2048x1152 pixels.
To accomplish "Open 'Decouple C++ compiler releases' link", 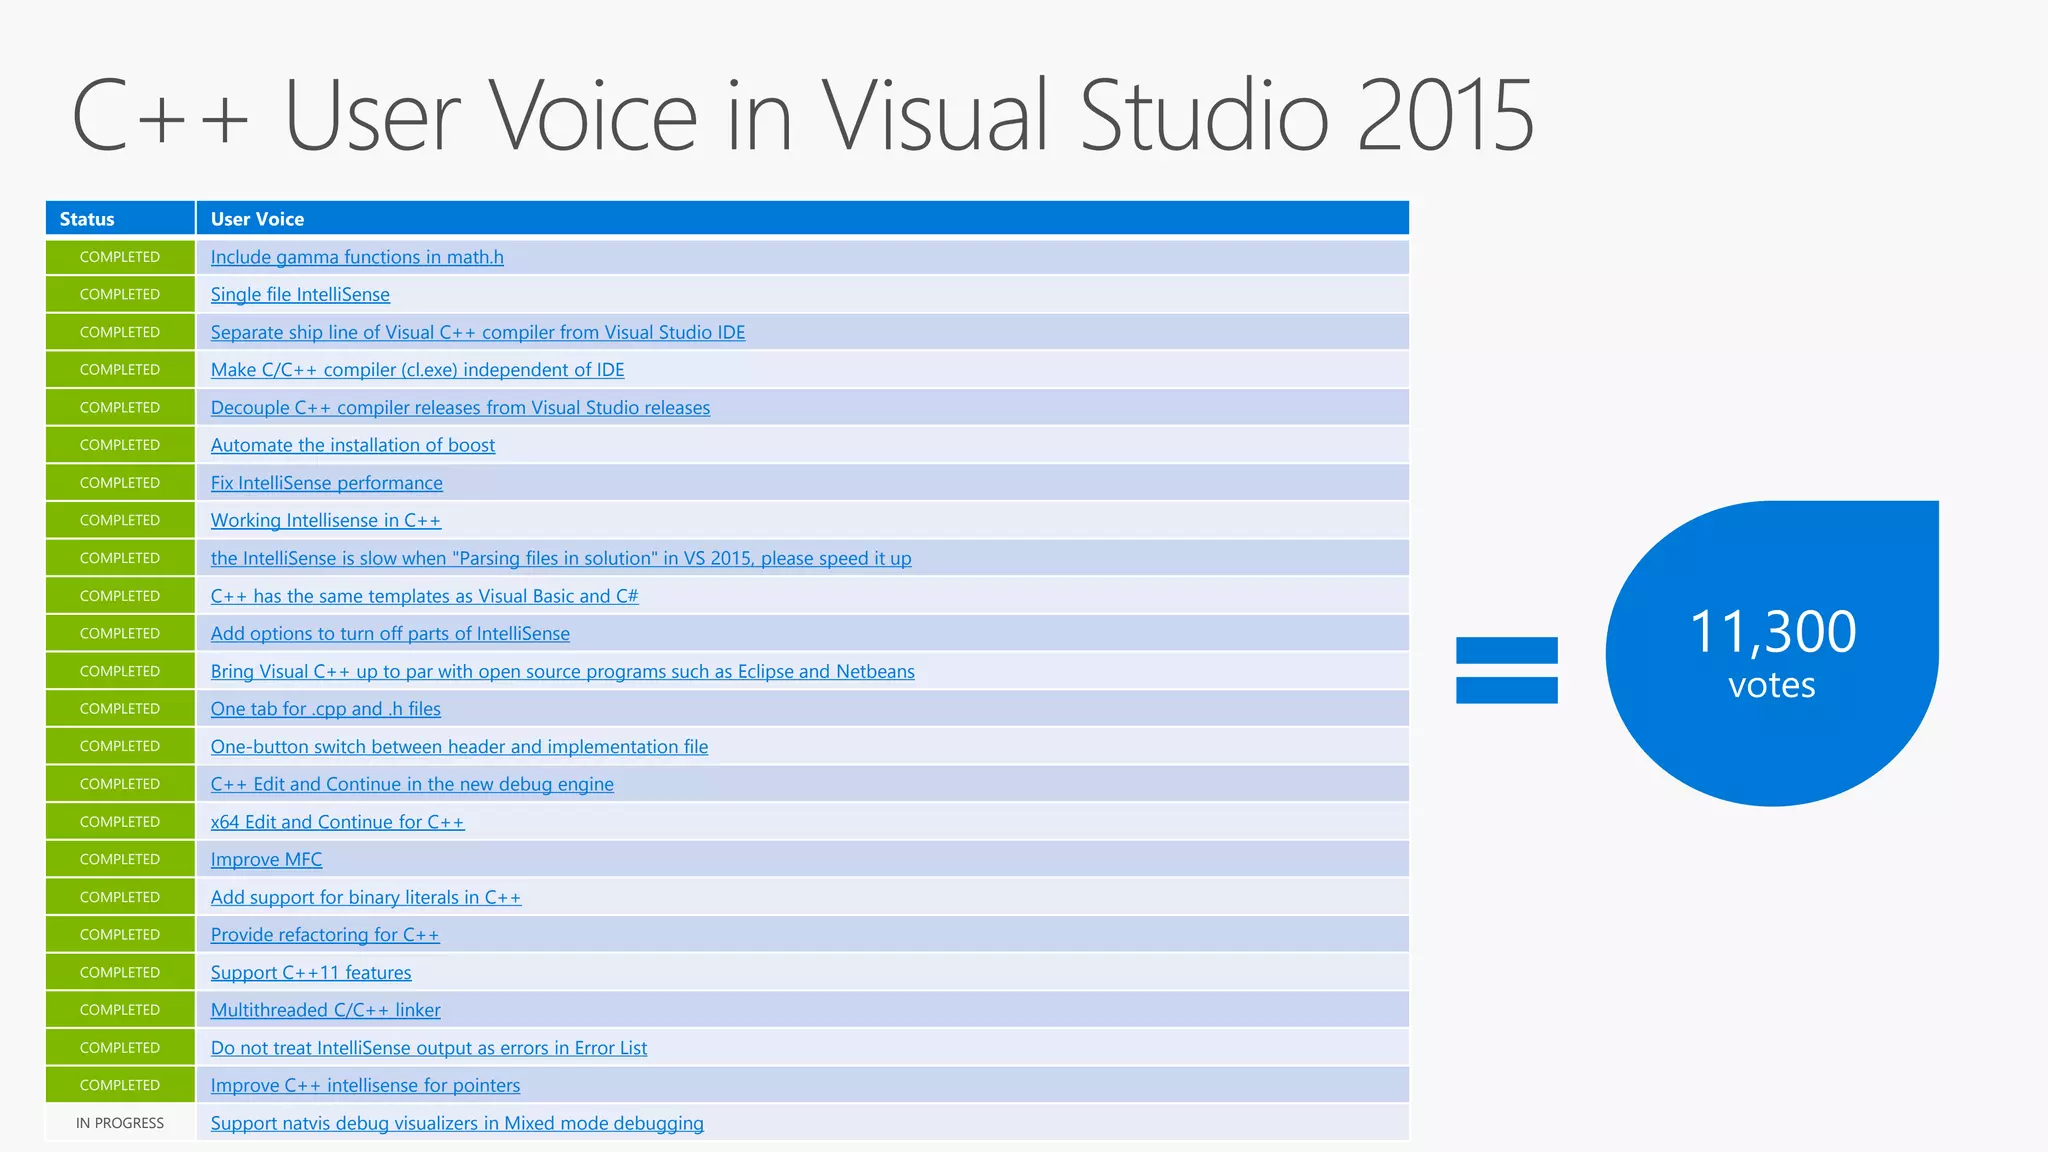I will click(x=460, y=408).
